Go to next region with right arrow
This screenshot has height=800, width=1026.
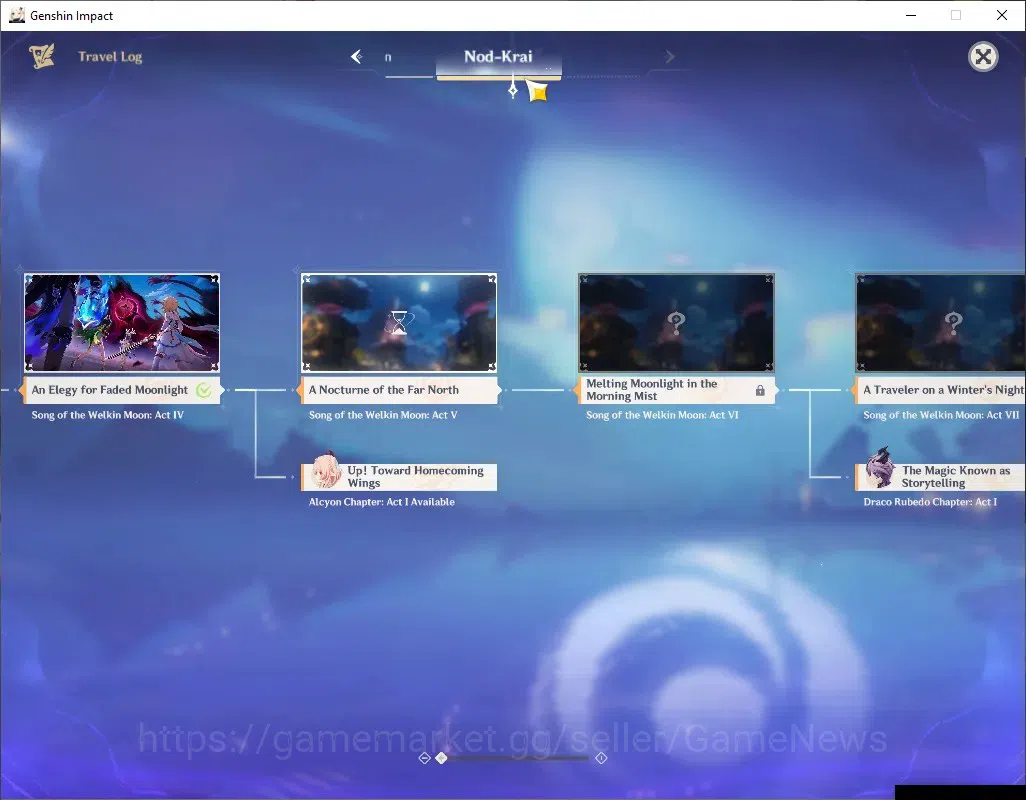(669, 57)
